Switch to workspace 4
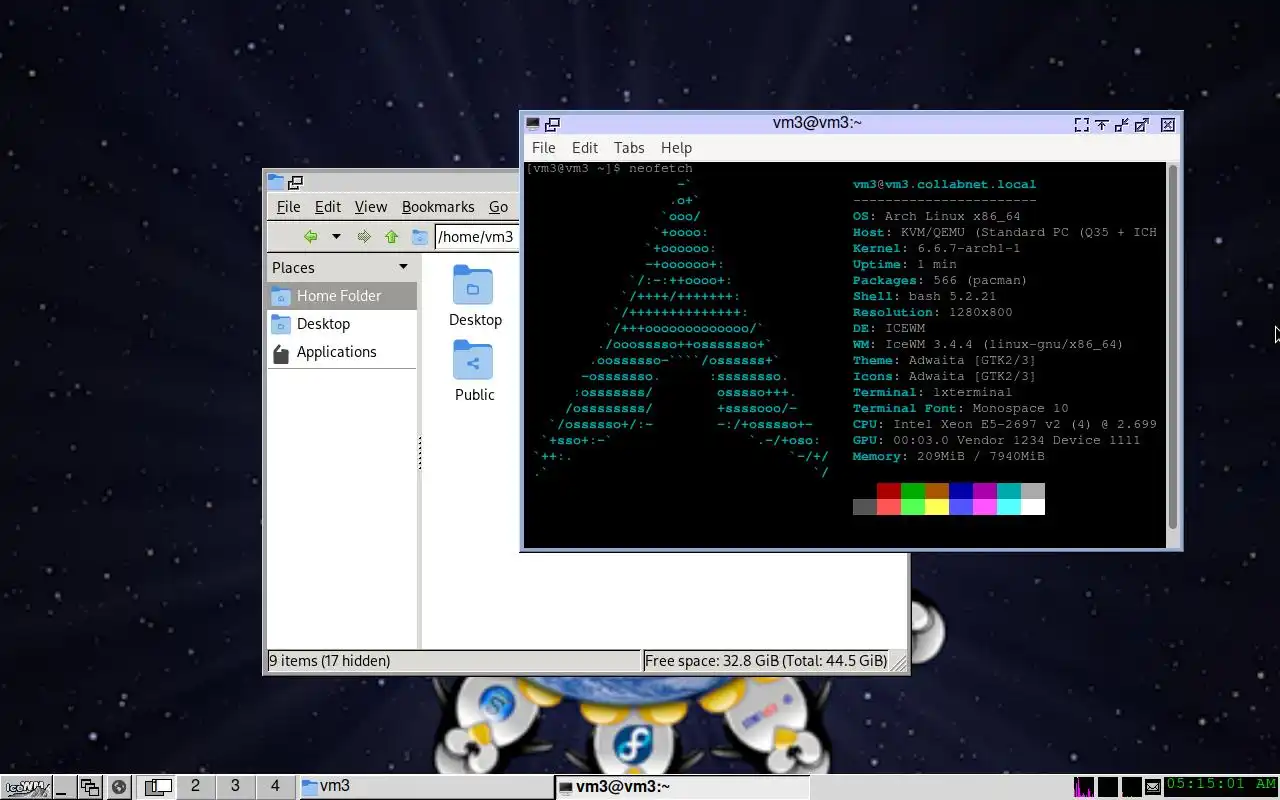This screenshot has height=800, width=1280. tap(275, 786)
